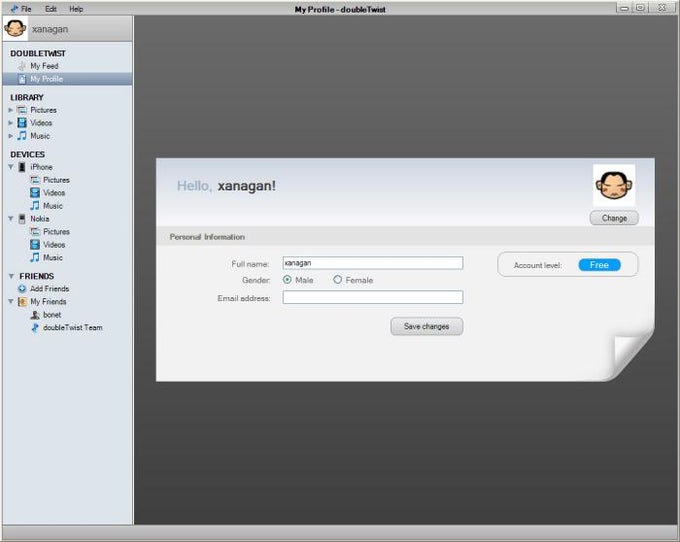
Task: Maximize the doubleTwist window
Action: [640, 8]
